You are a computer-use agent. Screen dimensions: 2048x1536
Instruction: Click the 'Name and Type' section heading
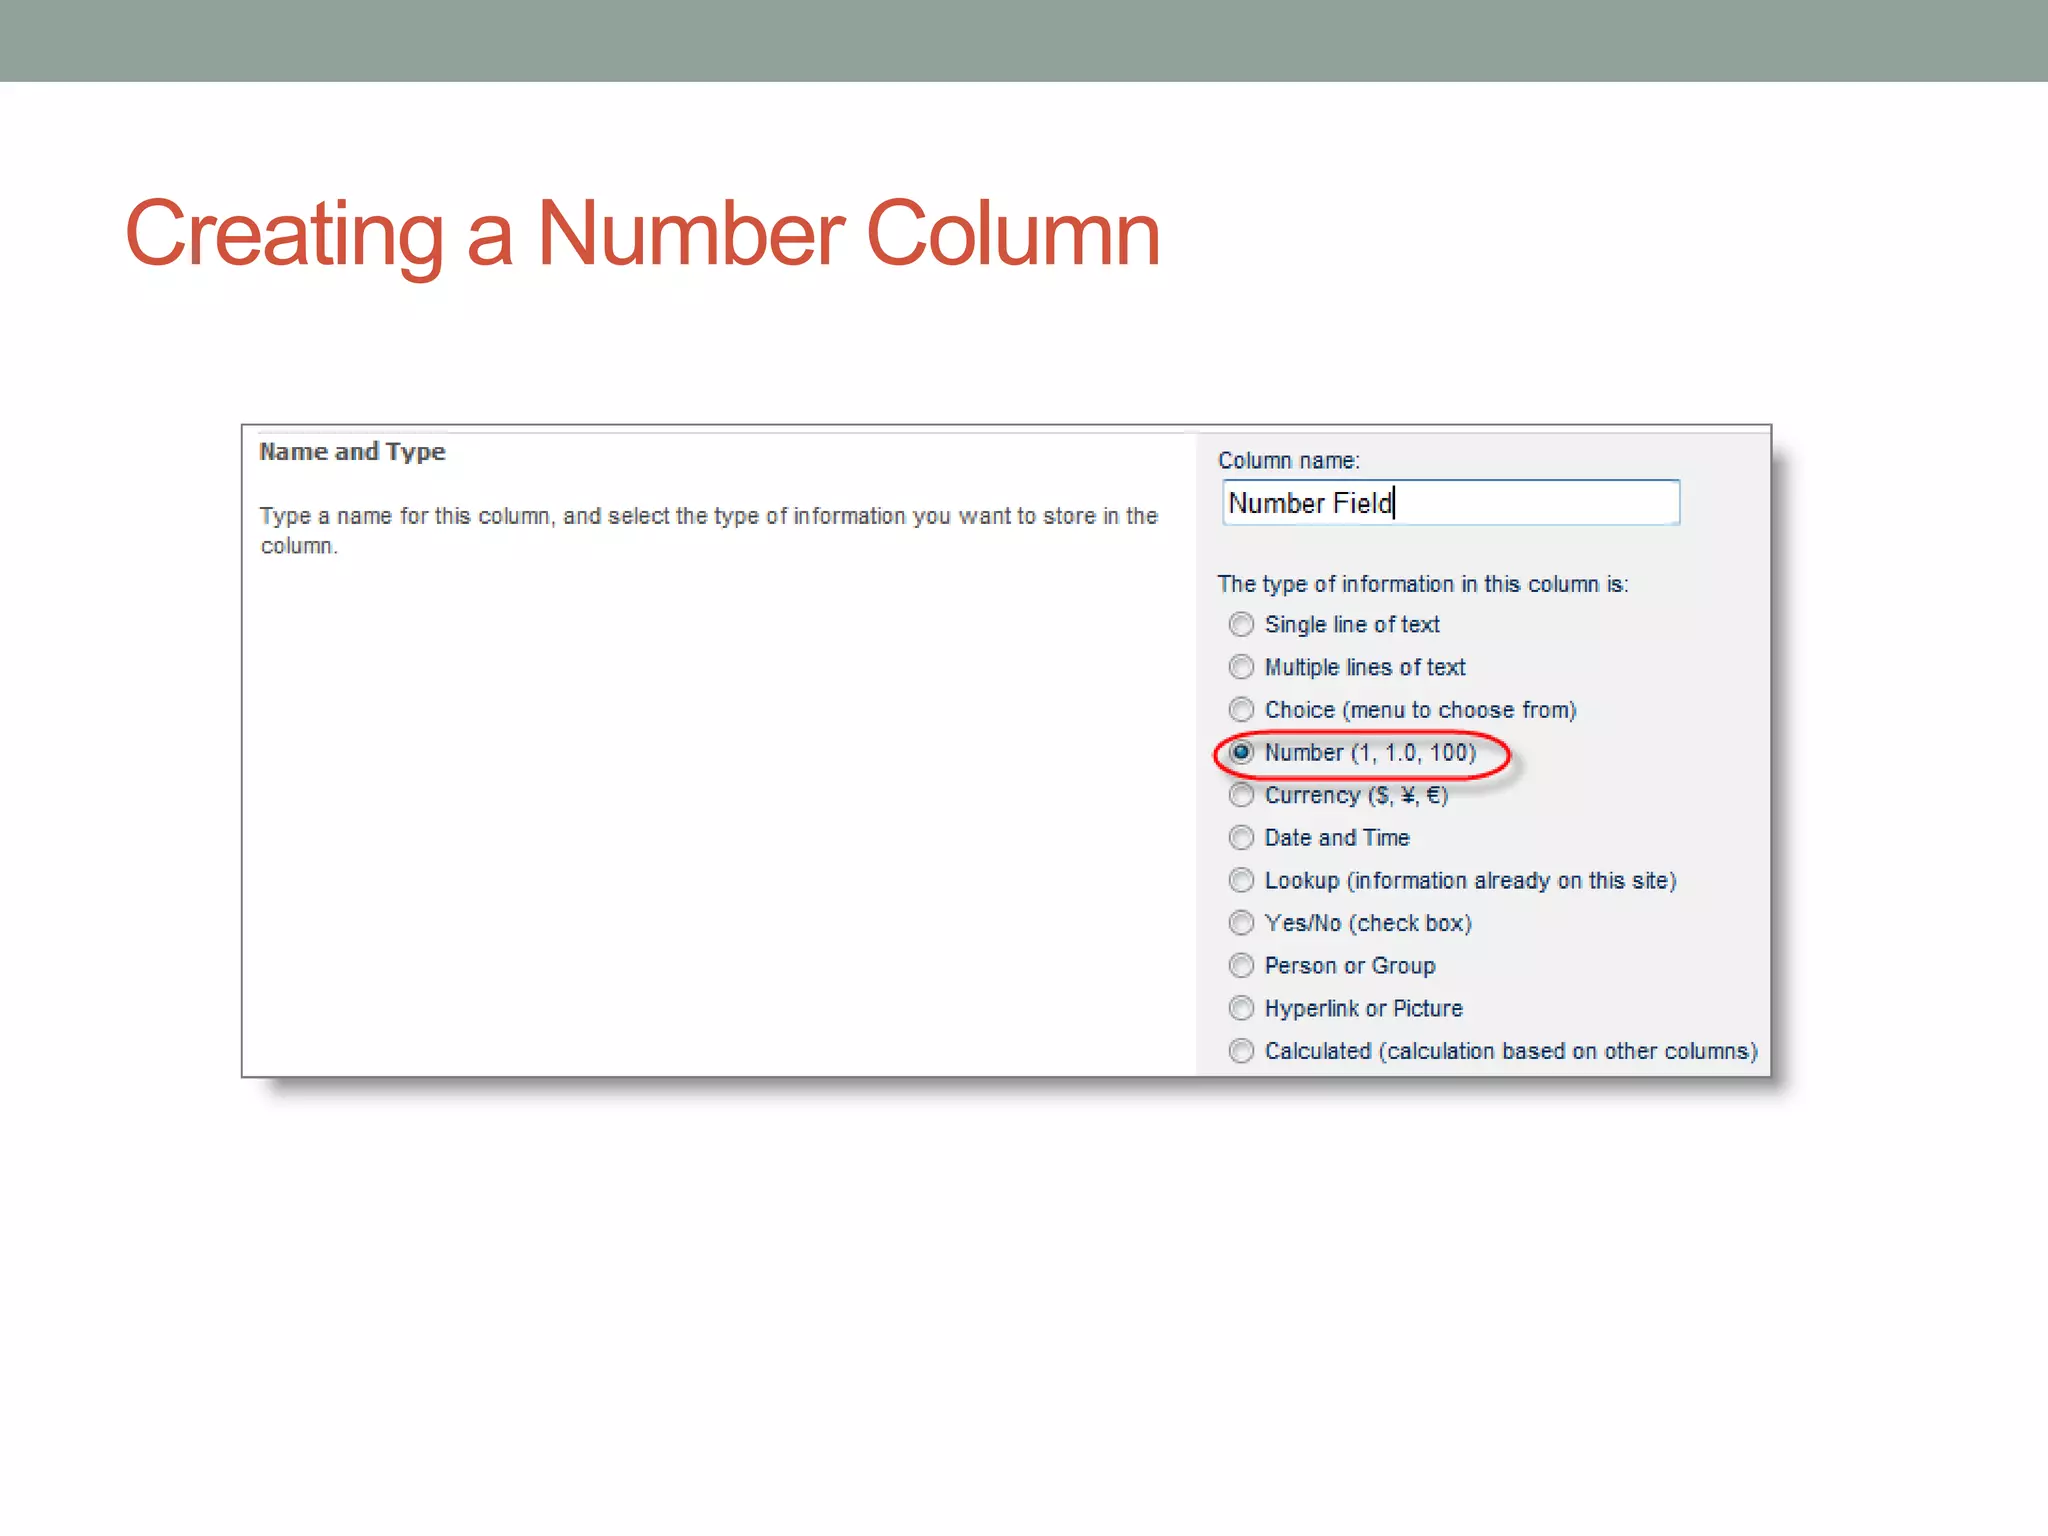tap(352, 452)
